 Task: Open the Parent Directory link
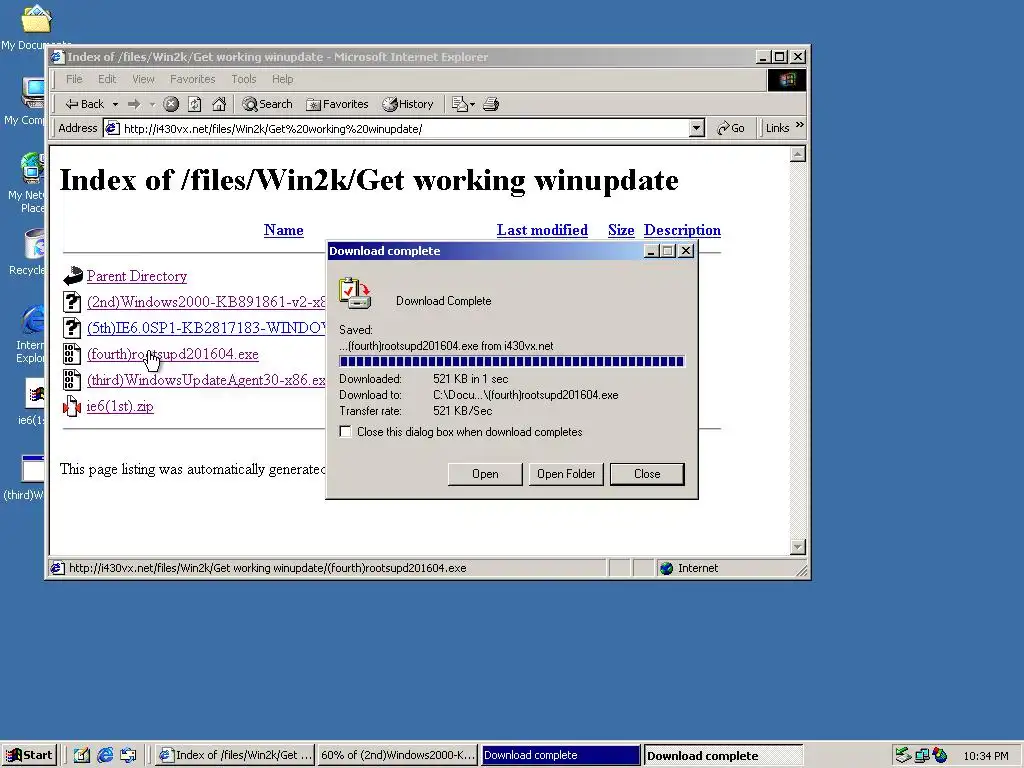[136, 276]
